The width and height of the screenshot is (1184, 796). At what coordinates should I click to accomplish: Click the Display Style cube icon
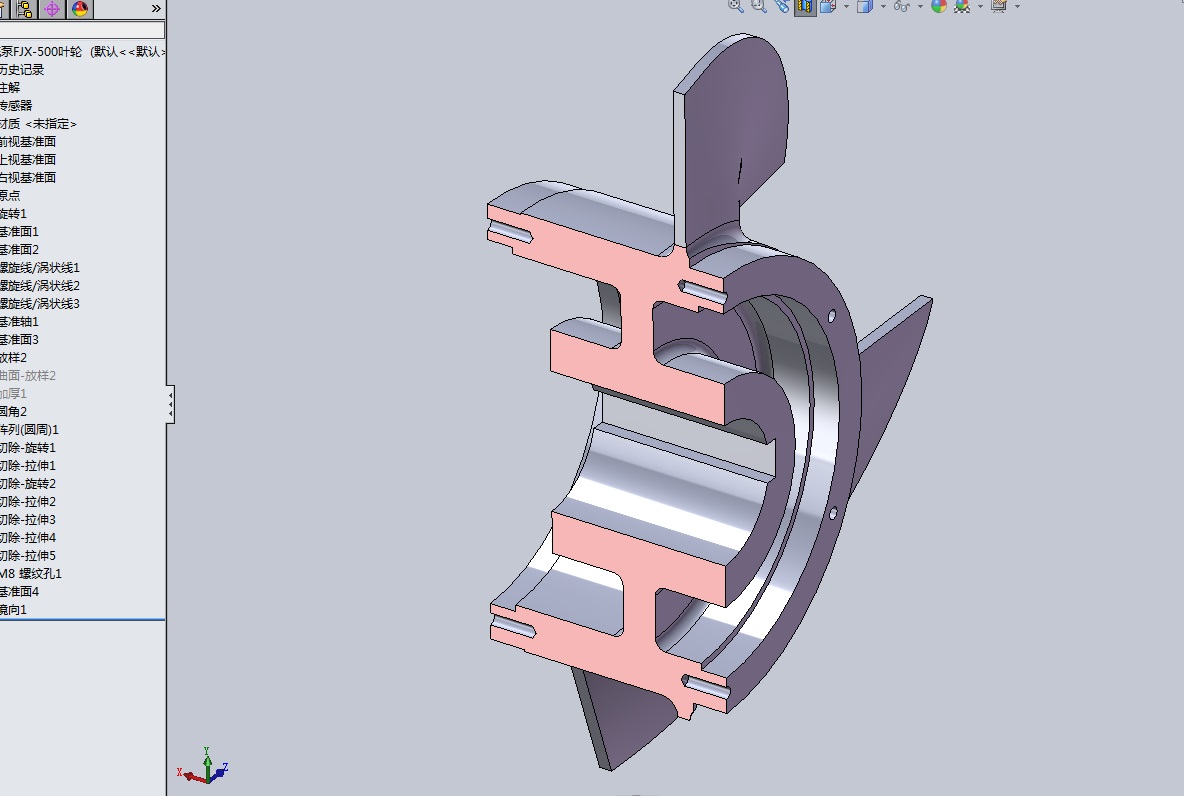865,6
